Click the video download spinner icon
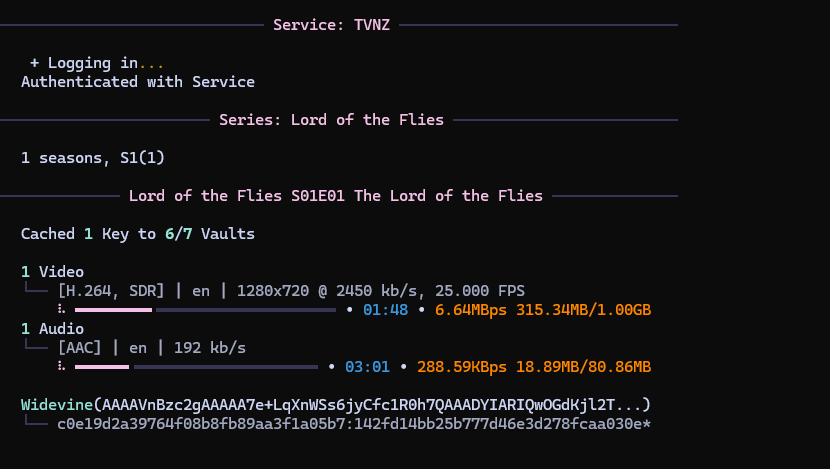 [x=61, y=309]
